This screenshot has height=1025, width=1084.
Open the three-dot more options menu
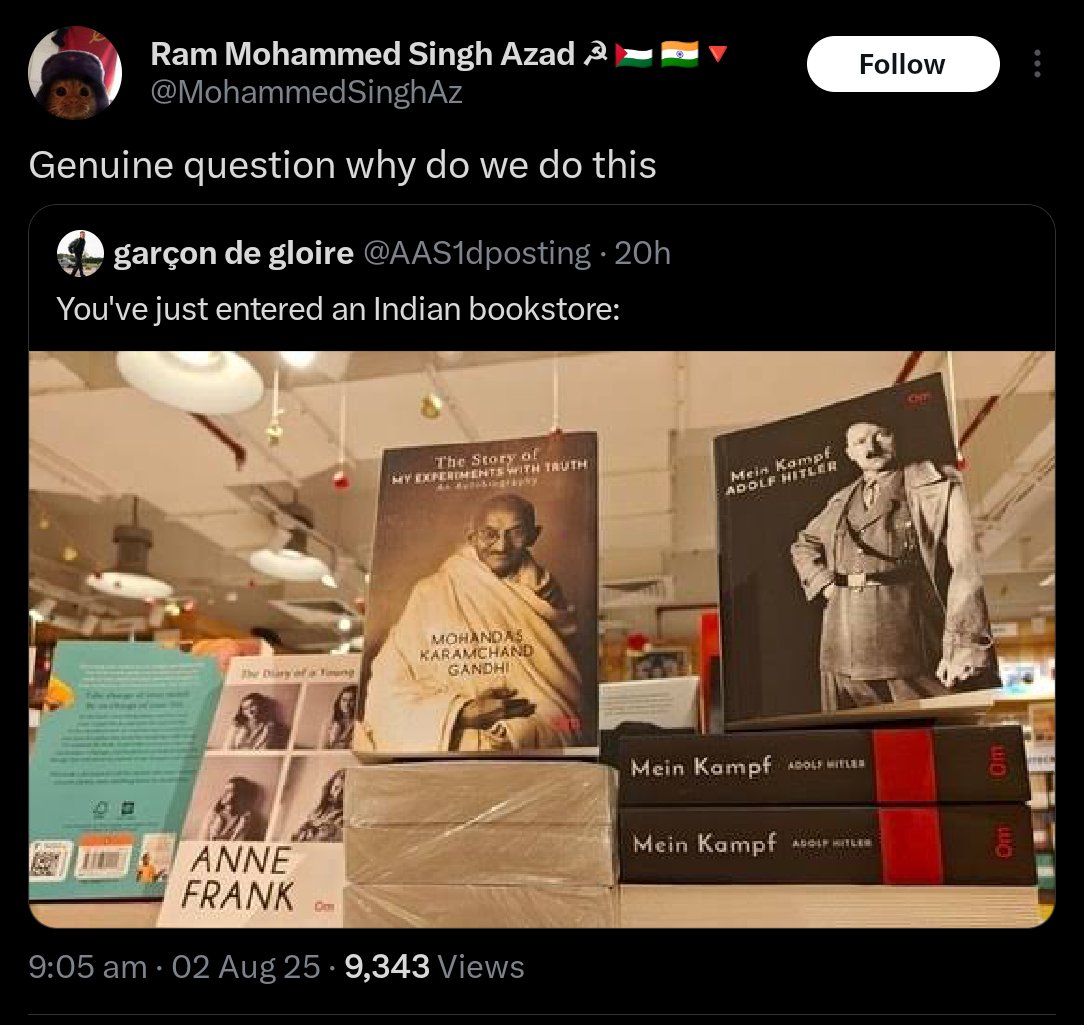[x=1036, y=64]
